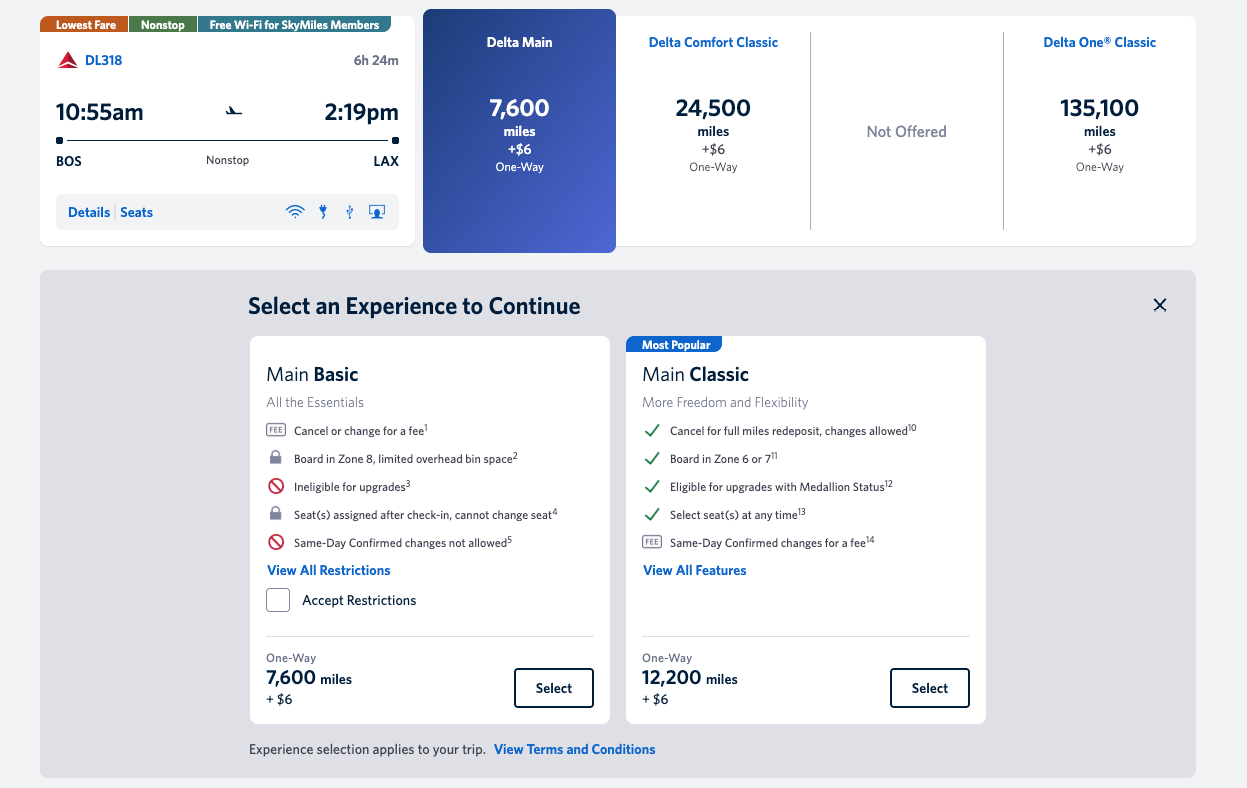The height and width of the screenshot is (788, 1247).
Task: Open View All Restrictions
Action: tap(328, 570)
